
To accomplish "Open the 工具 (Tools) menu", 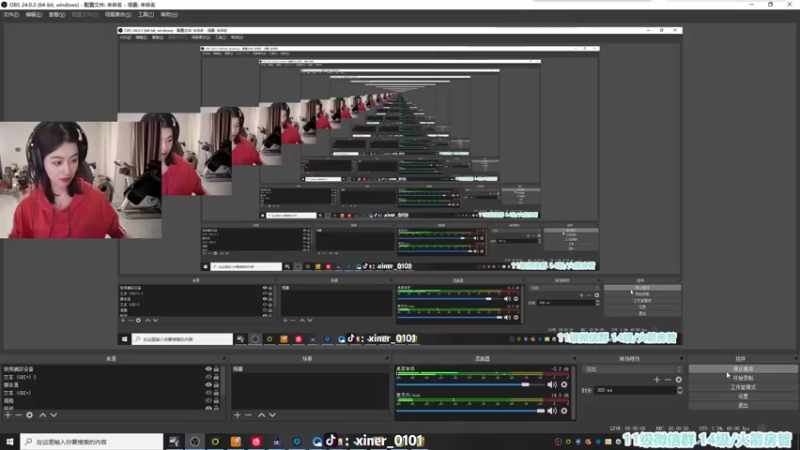I will point(145,15).
